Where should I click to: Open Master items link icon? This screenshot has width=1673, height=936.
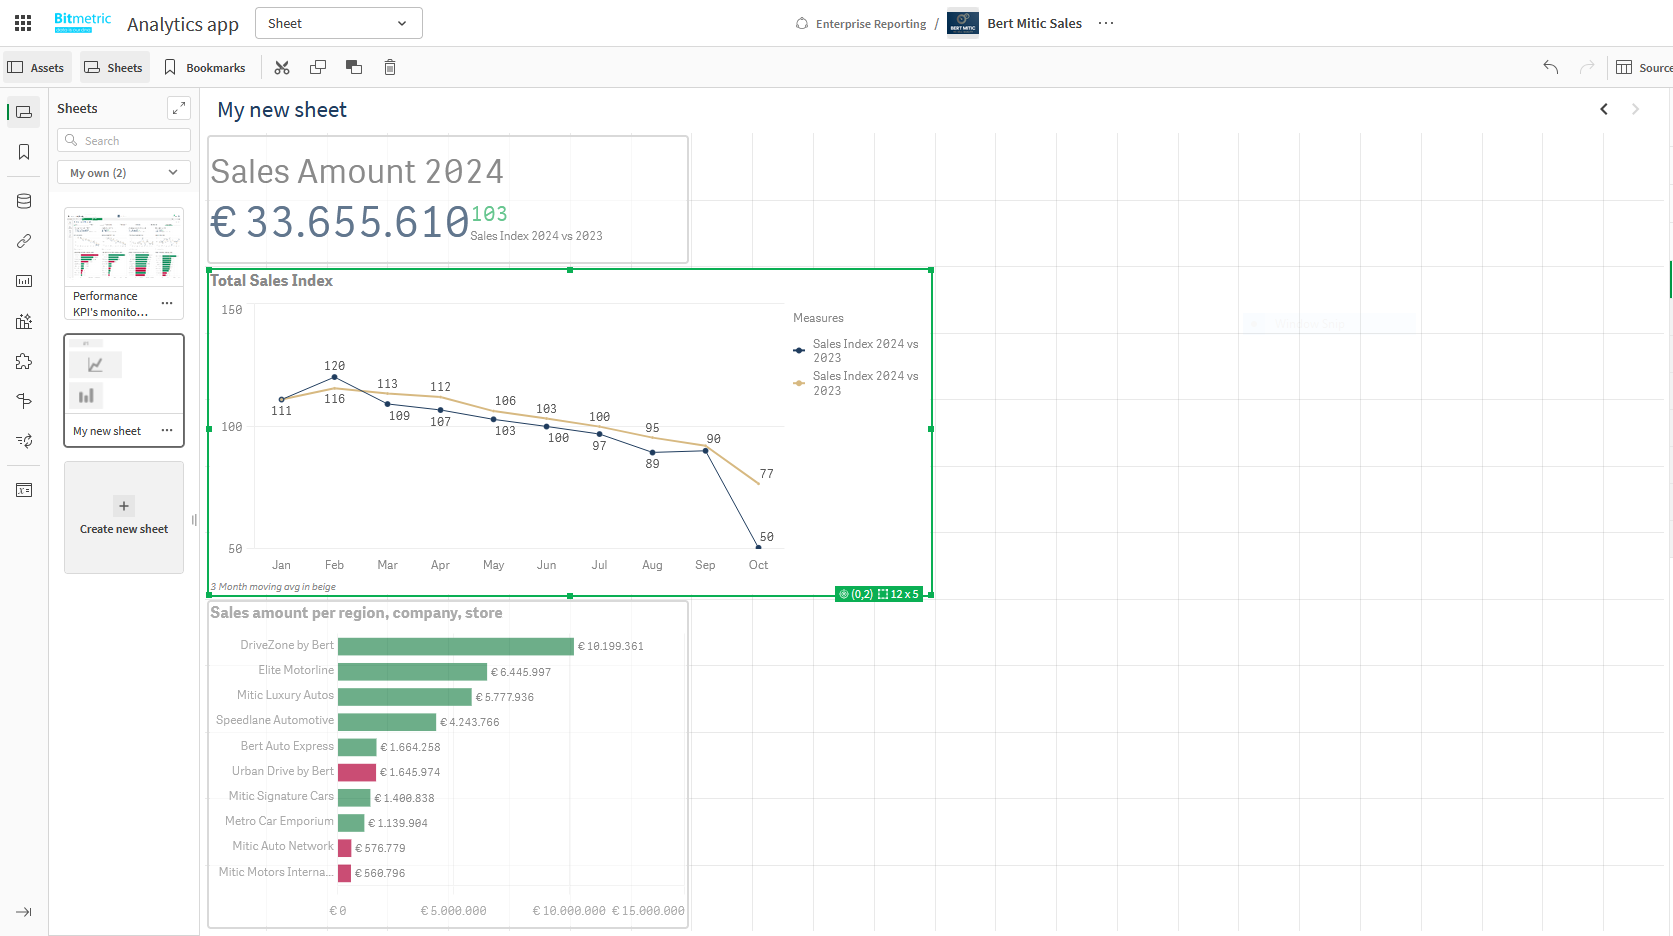click(x=24, y=241)
